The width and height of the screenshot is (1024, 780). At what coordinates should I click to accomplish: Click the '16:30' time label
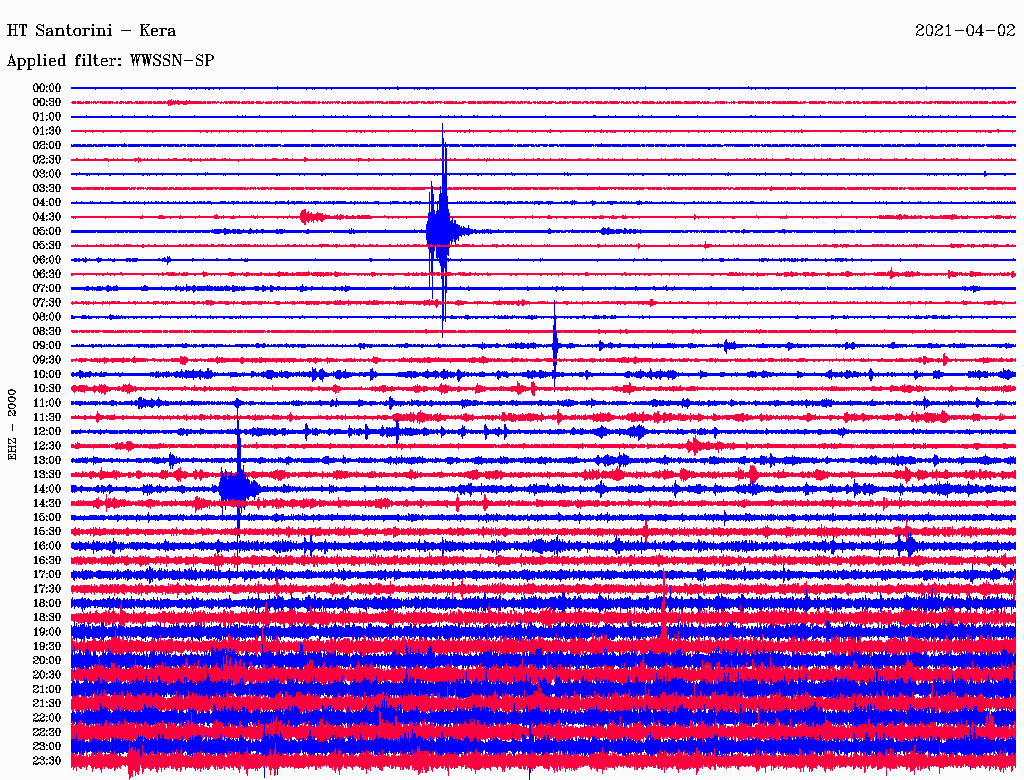click(46, 561)
